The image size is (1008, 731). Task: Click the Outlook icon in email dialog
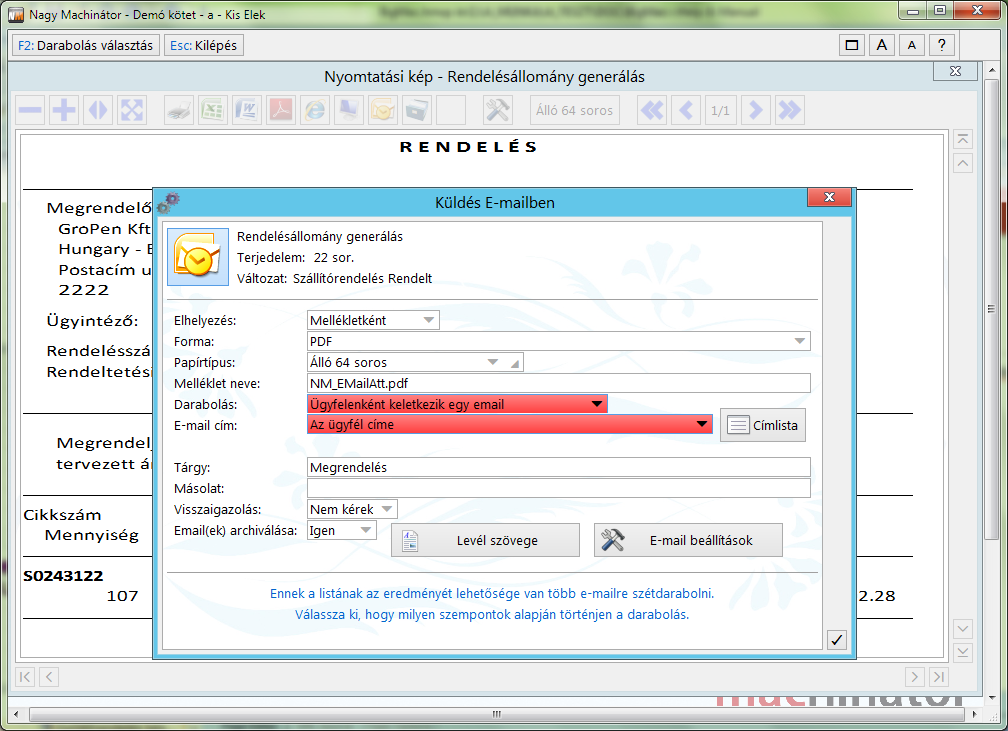pos(198,257)
